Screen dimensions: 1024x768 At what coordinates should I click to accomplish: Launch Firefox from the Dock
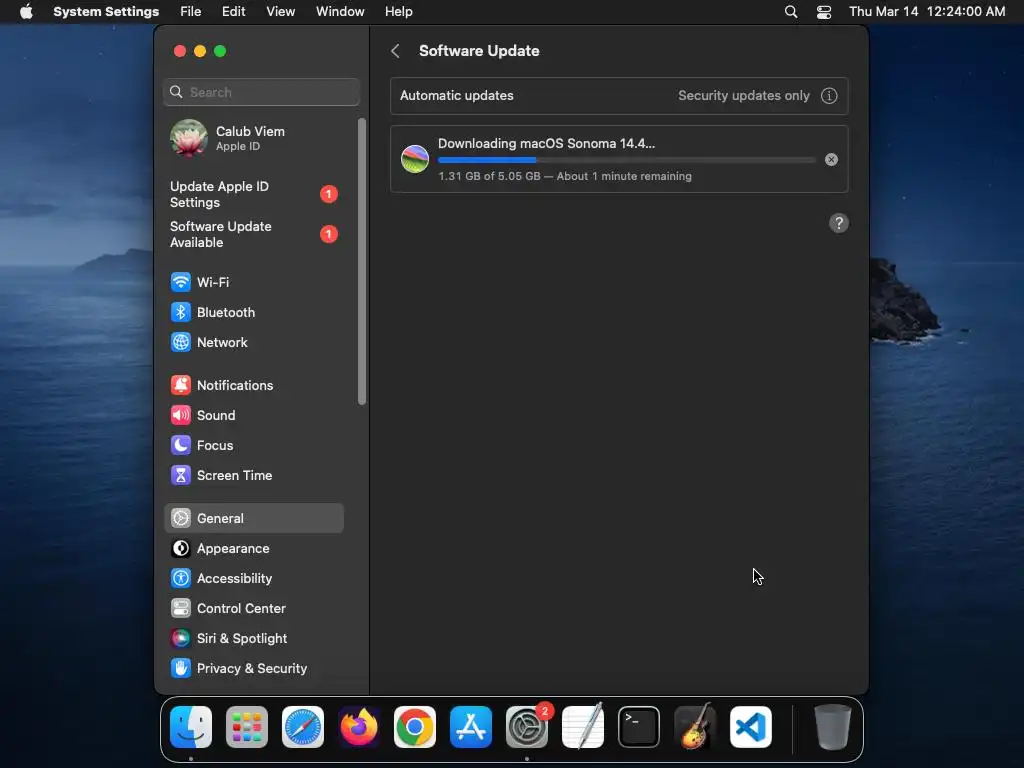click(359, 727)
